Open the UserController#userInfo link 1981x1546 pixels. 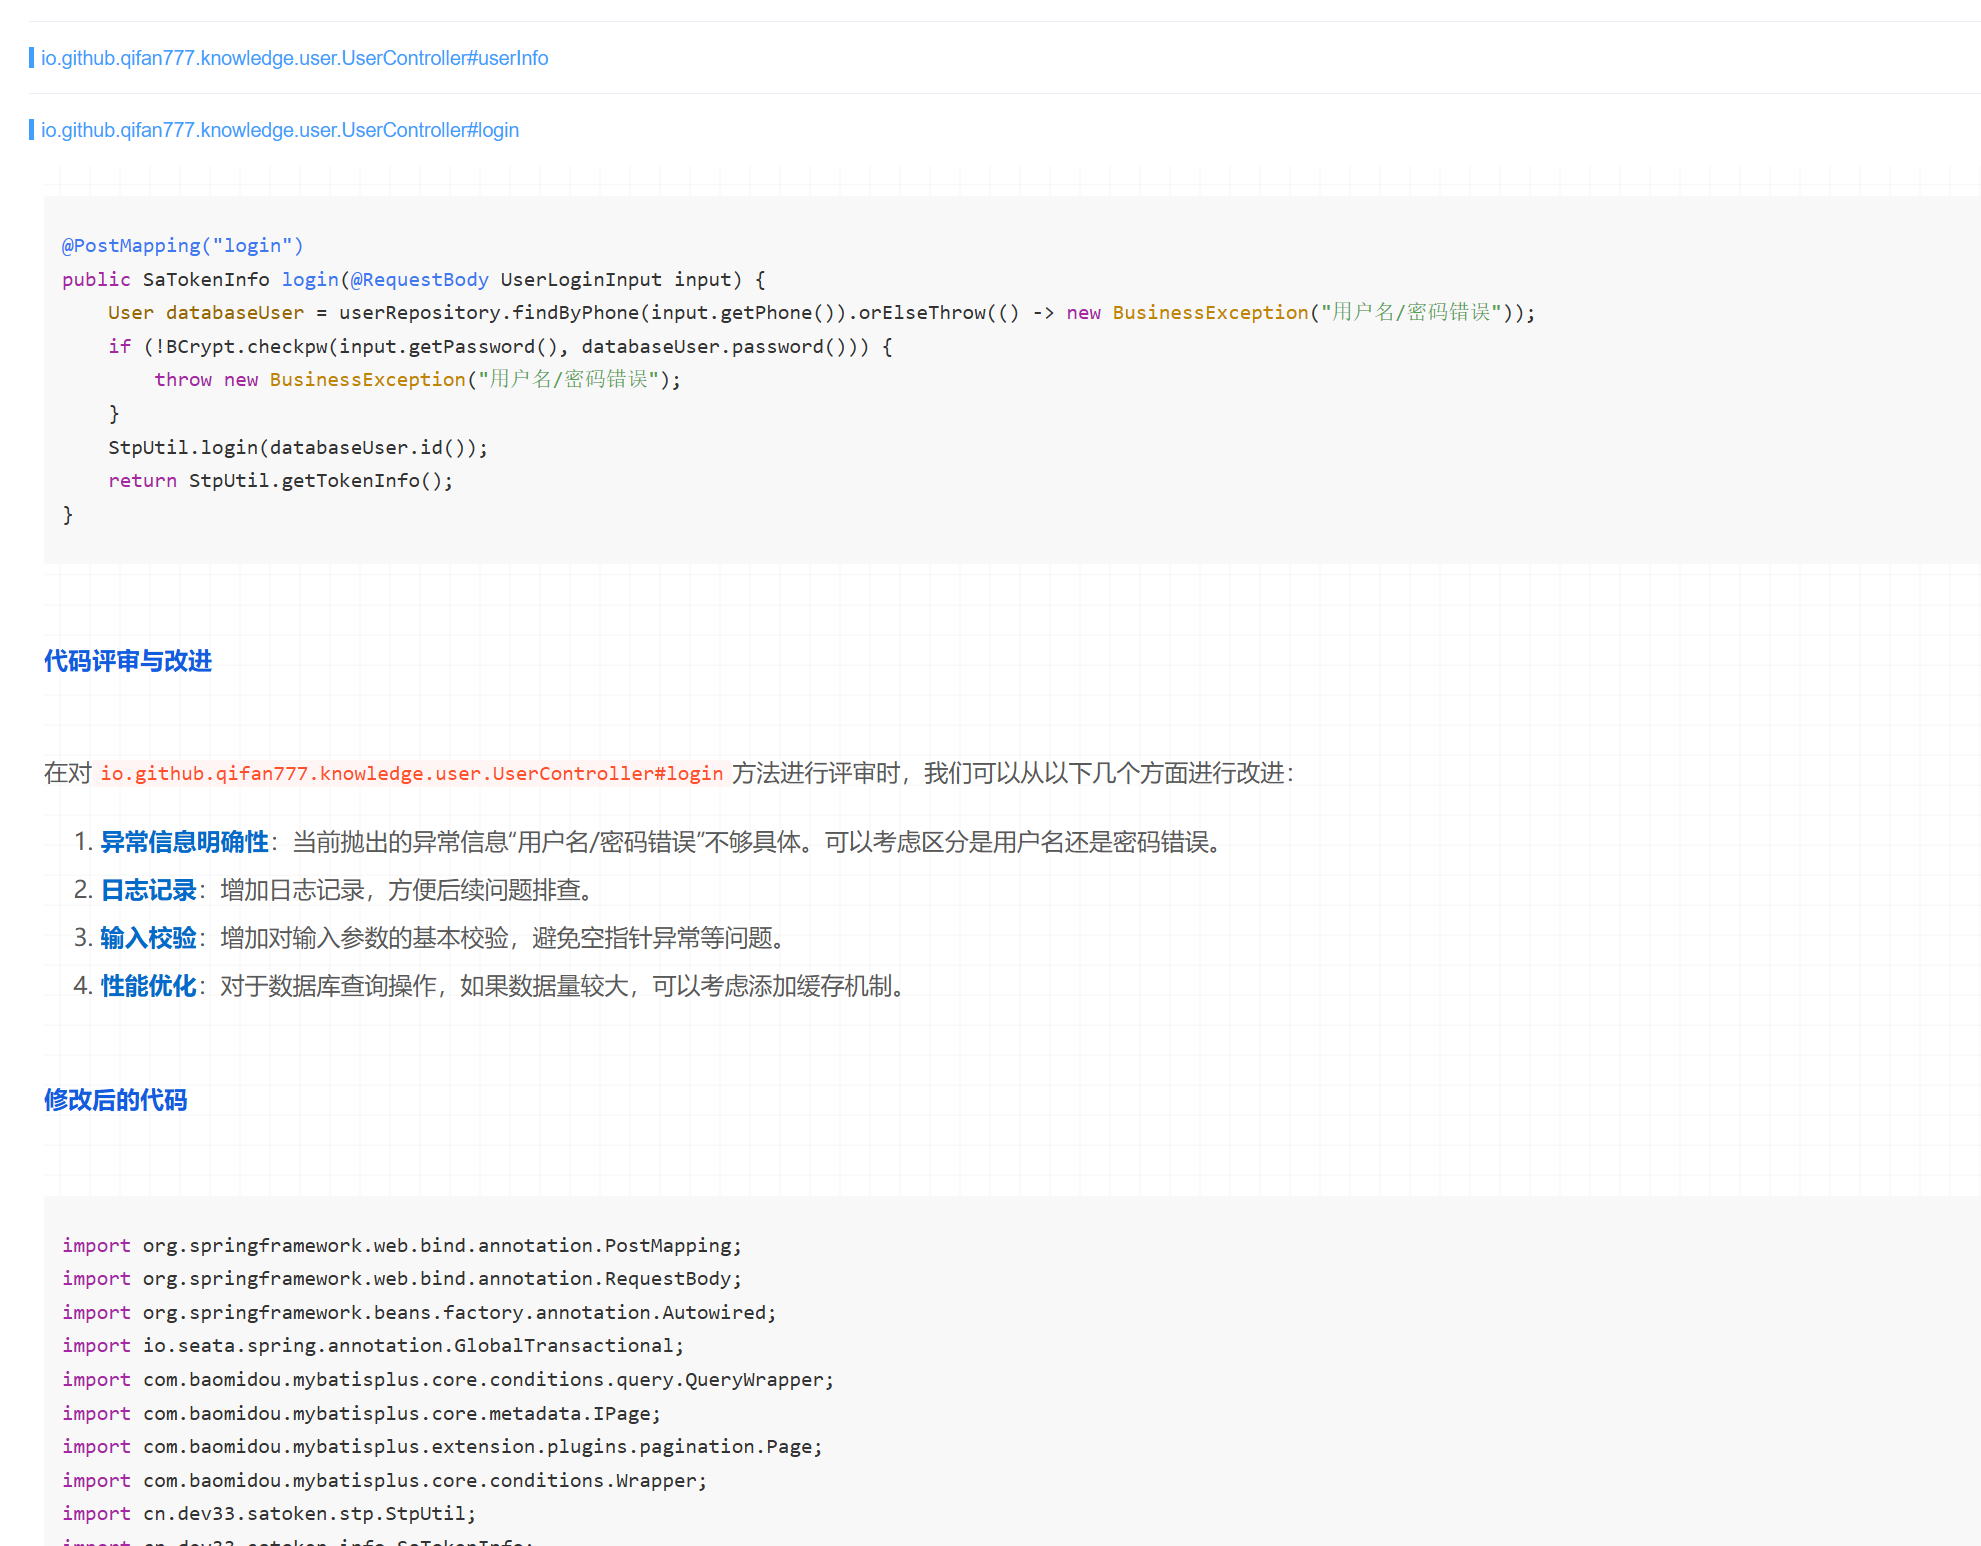pyautogui.click(x=294, y=58)
